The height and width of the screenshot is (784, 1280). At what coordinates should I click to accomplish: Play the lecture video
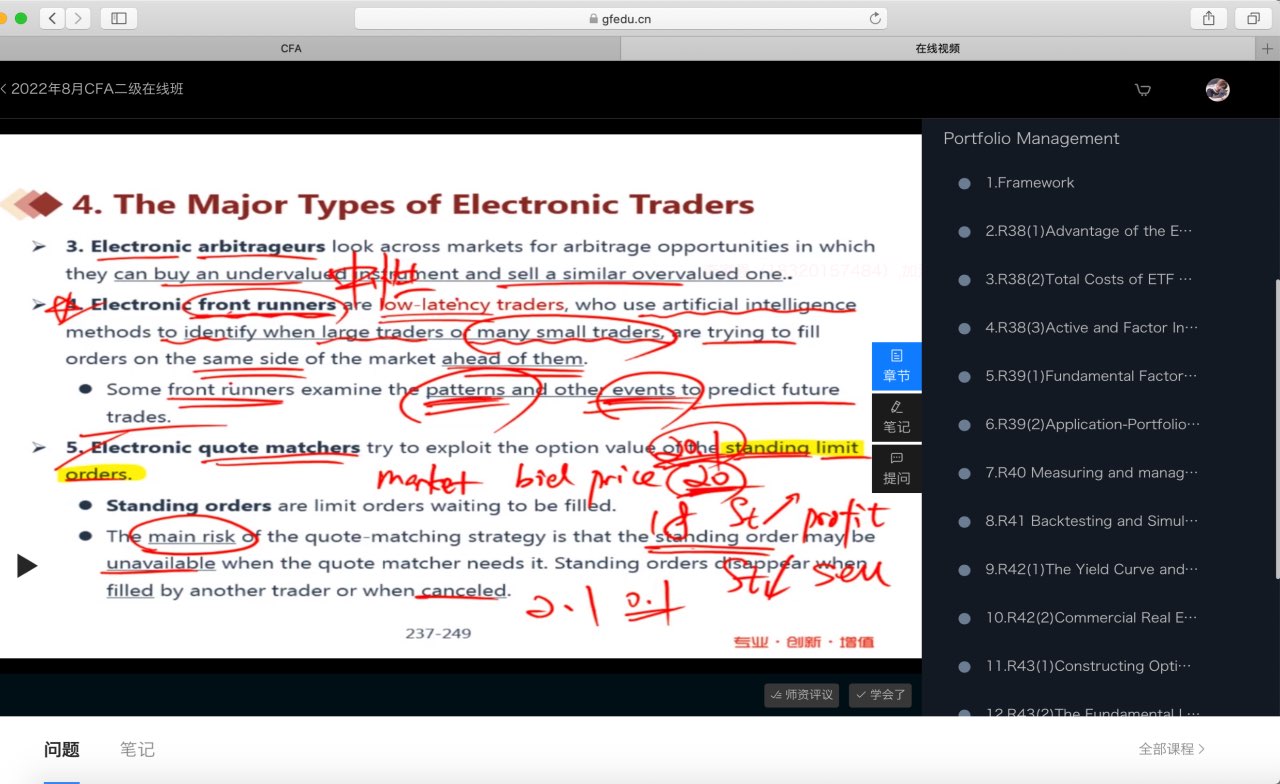27,566
